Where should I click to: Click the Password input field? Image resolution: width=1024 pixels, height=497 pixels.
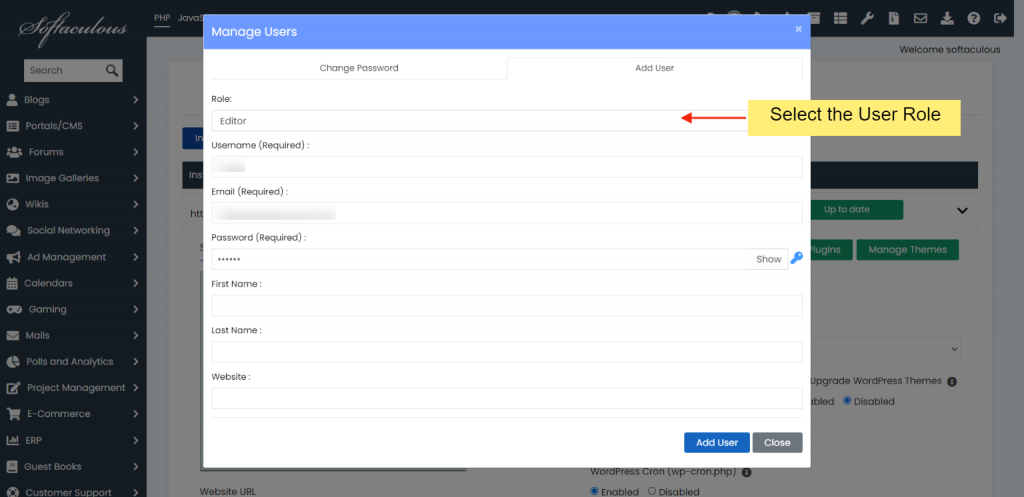[500, 259]
